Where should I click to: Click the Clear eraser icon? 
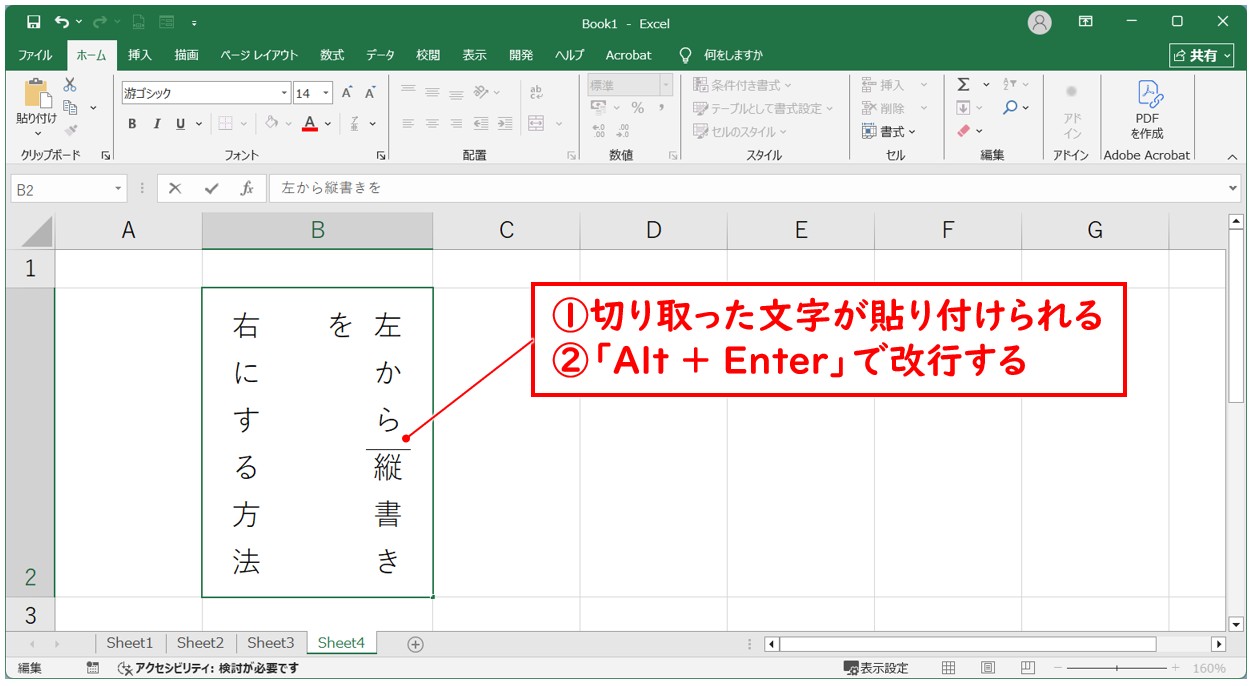point(963,131)
